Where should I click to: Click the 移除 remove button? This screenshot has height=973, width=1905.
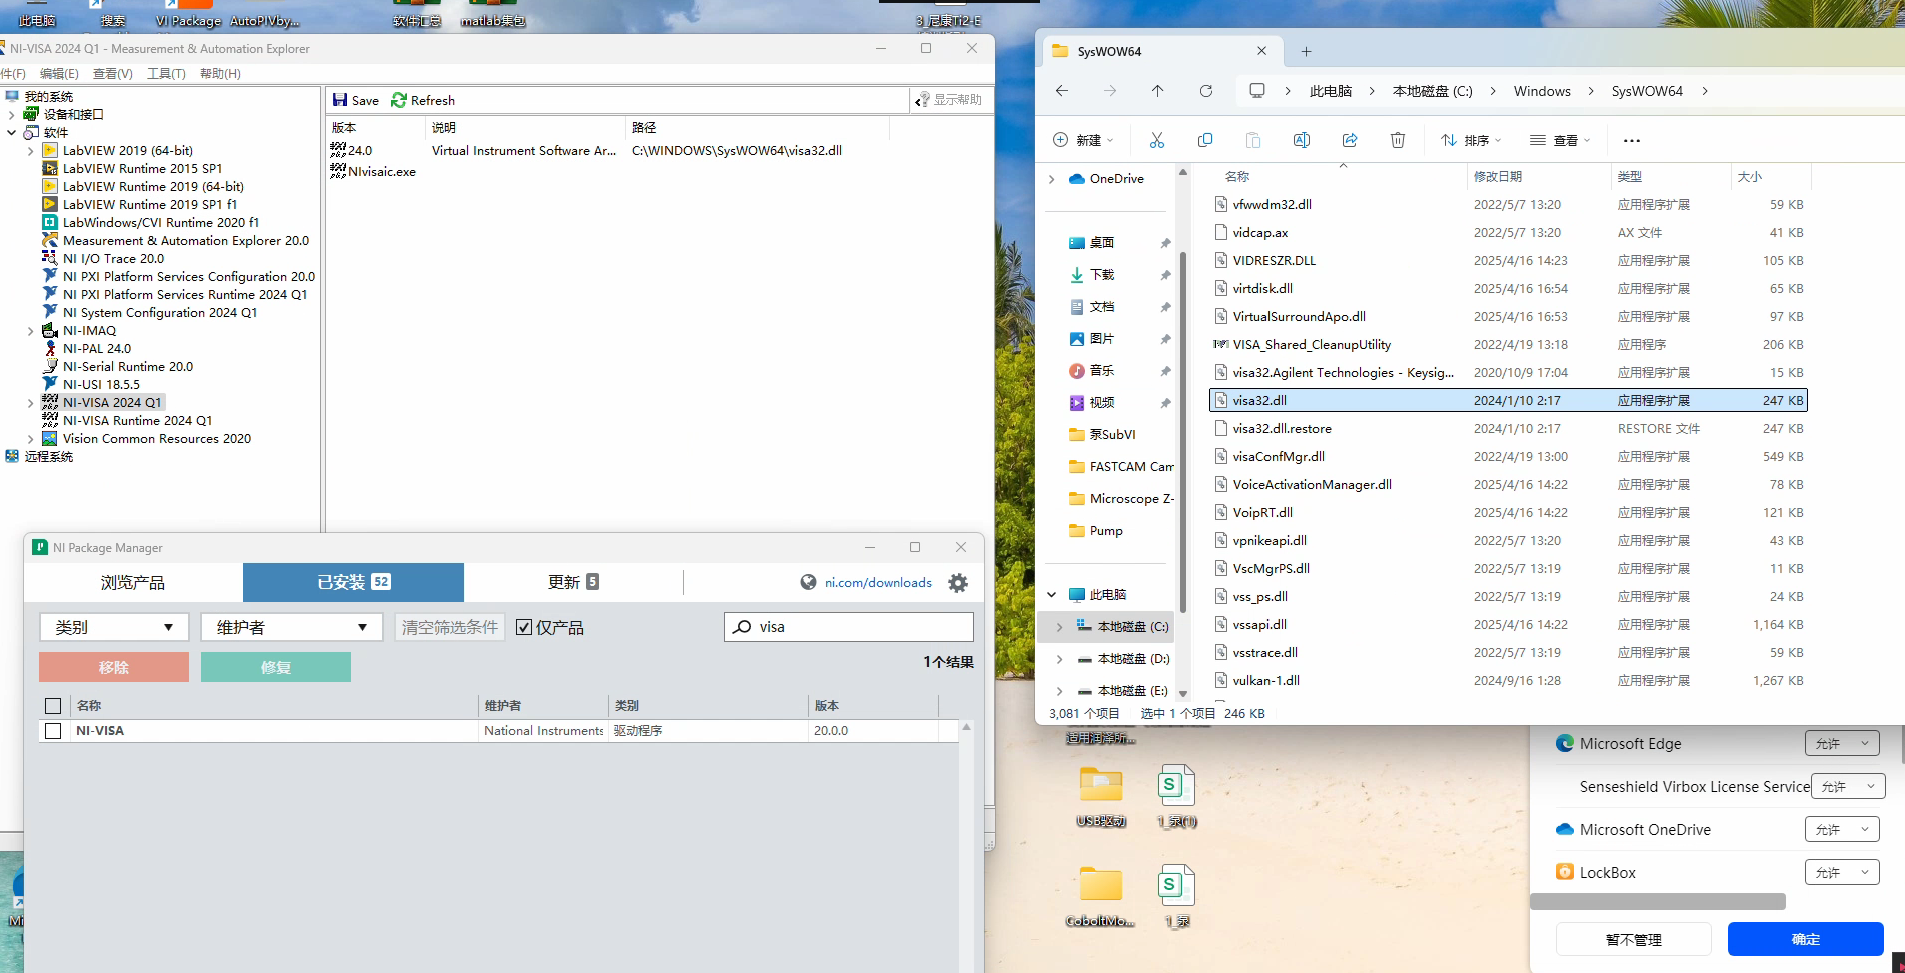114,667
